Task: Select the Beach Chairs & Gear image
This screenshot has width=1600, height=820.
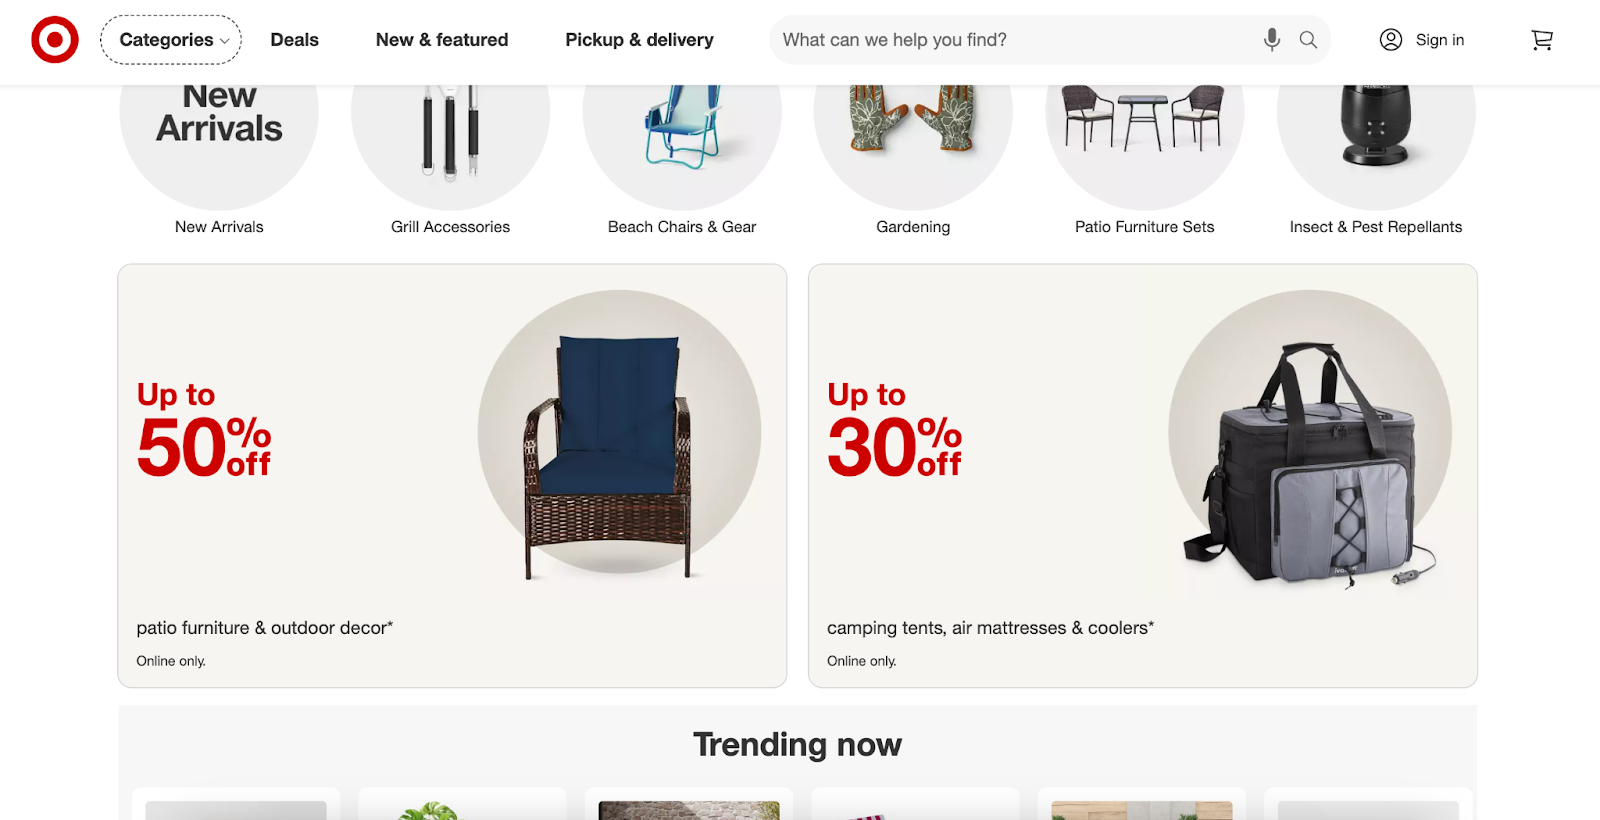Action: [682, 147]
